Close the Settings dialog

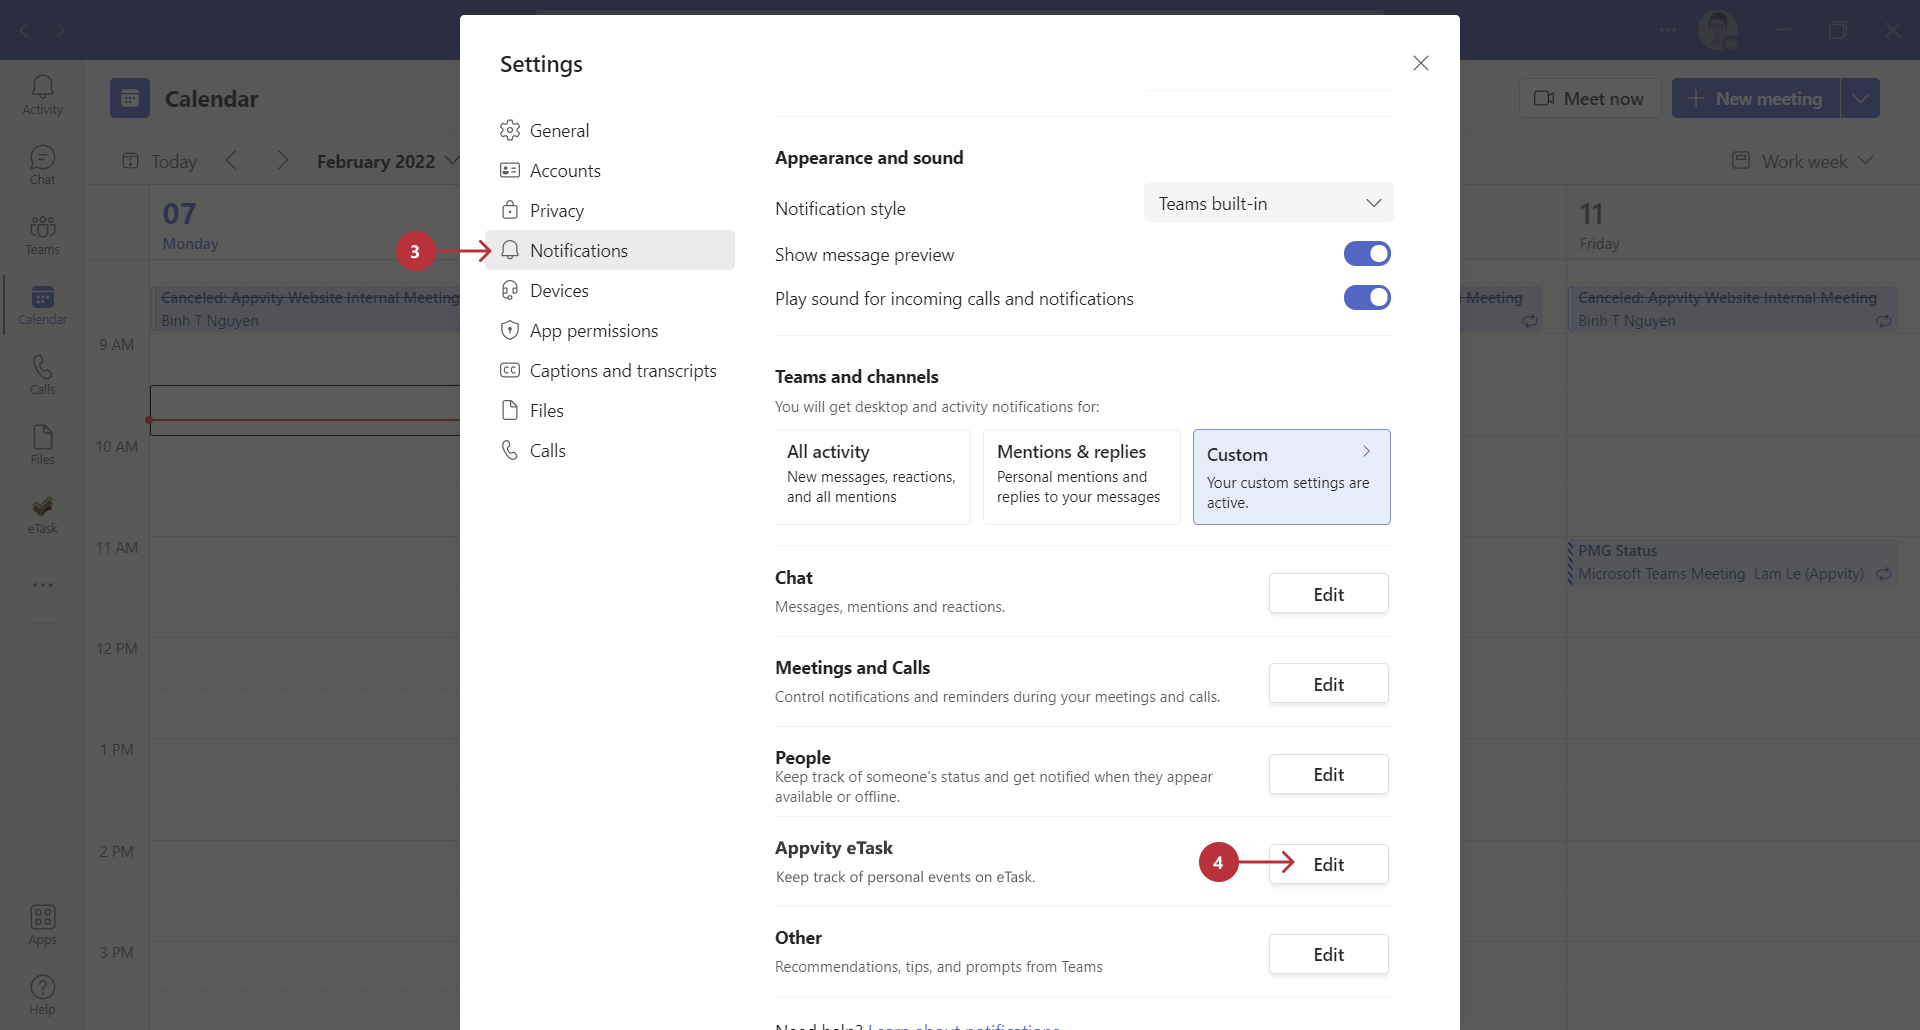[x=1420, y=63]
